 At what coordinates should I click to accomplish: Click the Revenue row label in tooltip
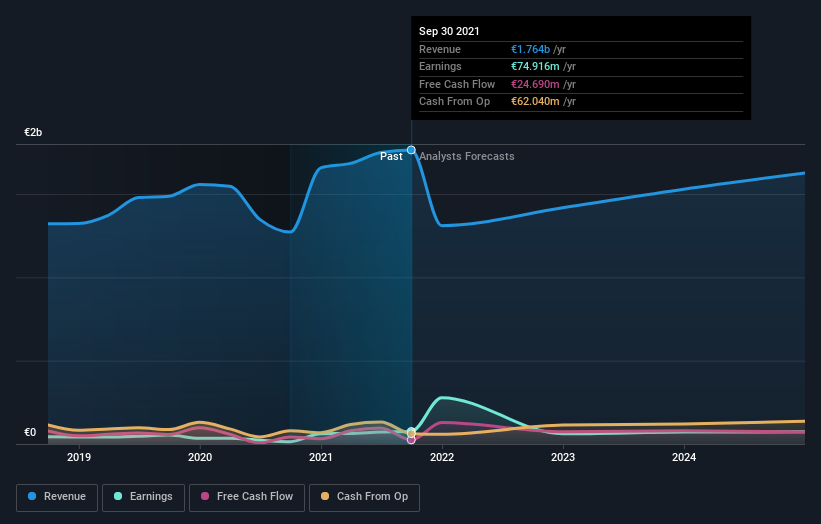440,49
